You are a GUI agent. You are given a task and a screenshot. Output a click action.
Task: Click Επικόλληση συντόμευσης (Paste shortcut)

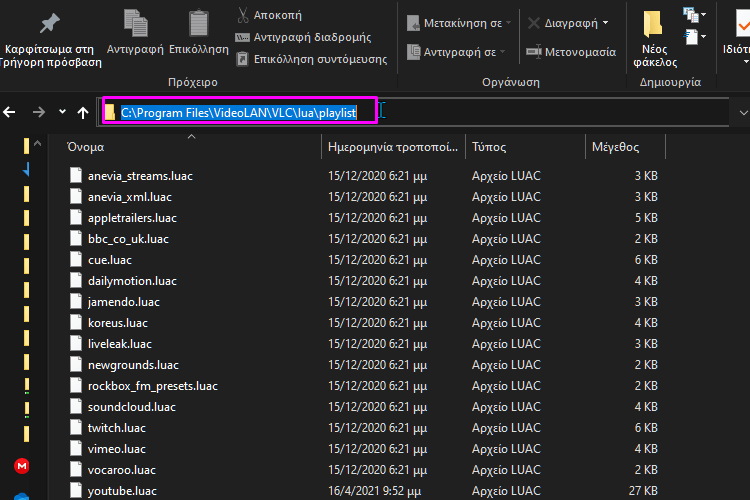(x=311, y=59)
